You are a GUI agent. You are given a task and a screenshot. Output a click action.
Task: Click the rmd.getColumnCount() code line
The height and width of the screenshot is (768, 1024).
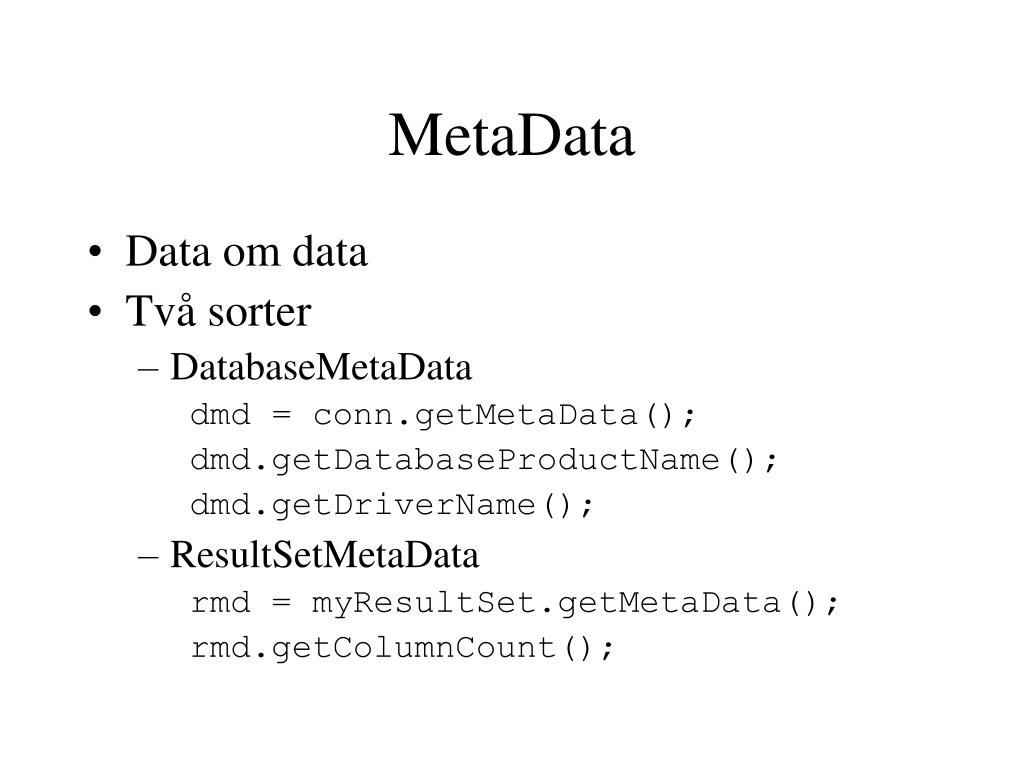pos(402,648)
